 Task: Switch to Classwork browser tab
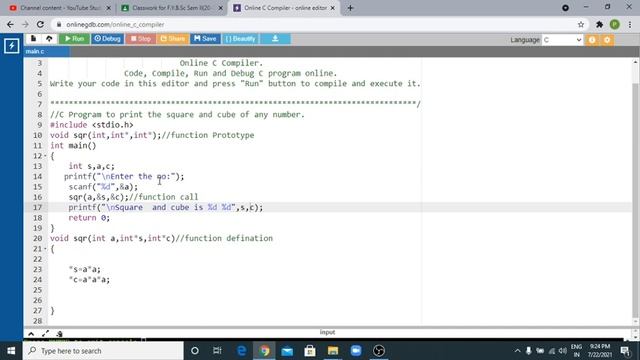pos(171,8)
